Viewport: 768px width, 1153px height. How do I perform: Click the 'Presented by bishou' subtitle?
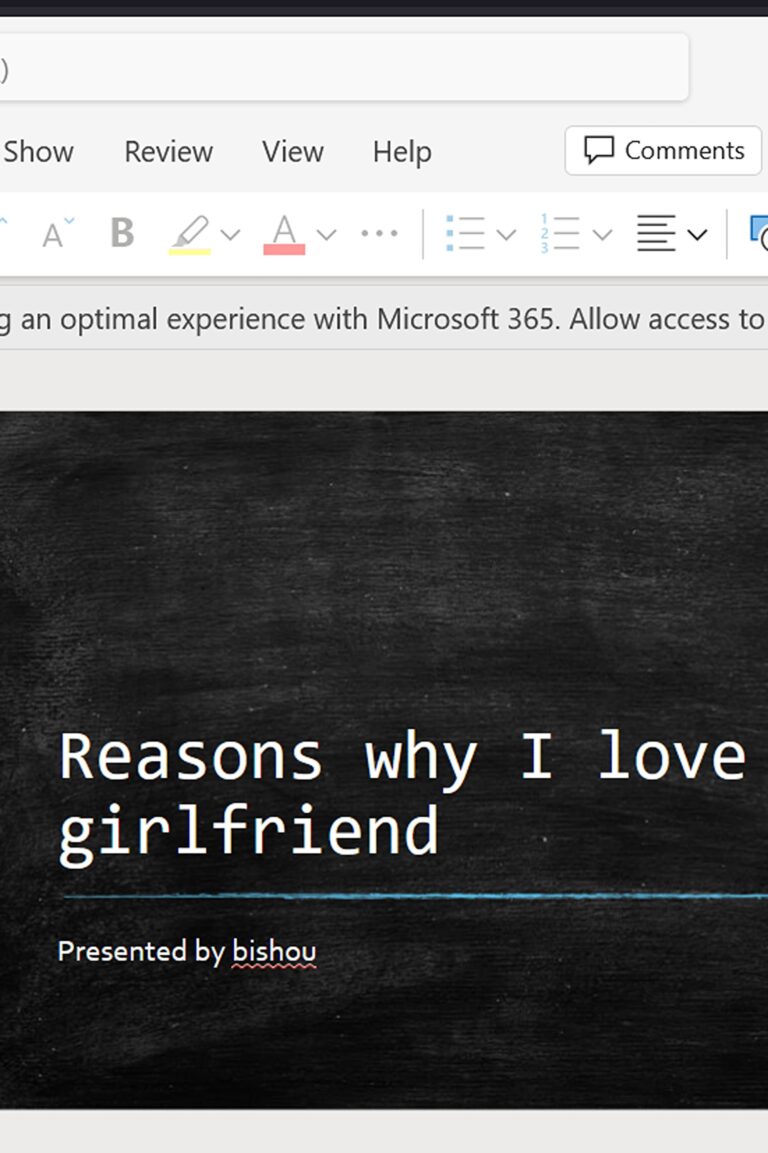click(187, 951)
